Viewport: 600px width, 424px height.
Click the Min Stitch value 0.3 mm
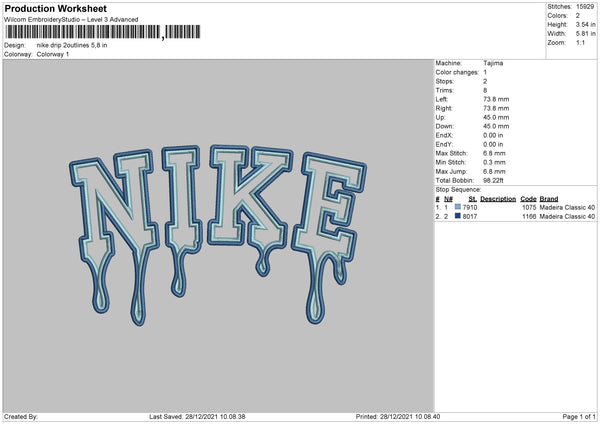[494, 163]
